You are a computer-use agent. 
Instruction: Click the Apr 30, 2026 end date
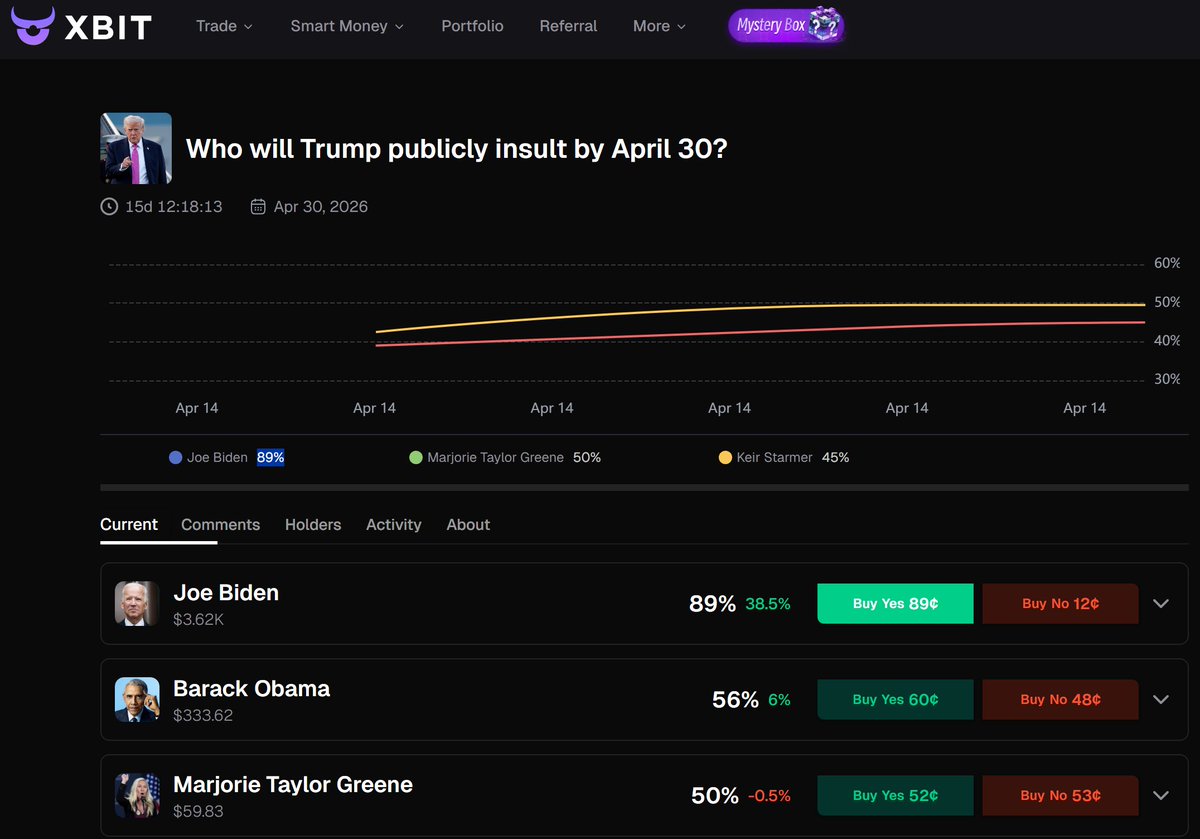[x=321, y=207]
